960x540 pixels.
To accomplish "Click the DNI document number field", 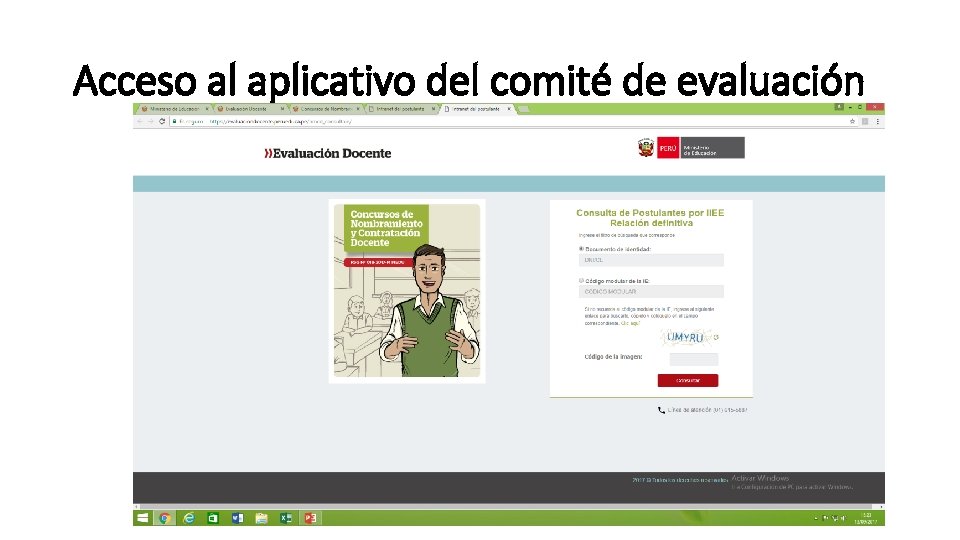I will pos(651,260).
